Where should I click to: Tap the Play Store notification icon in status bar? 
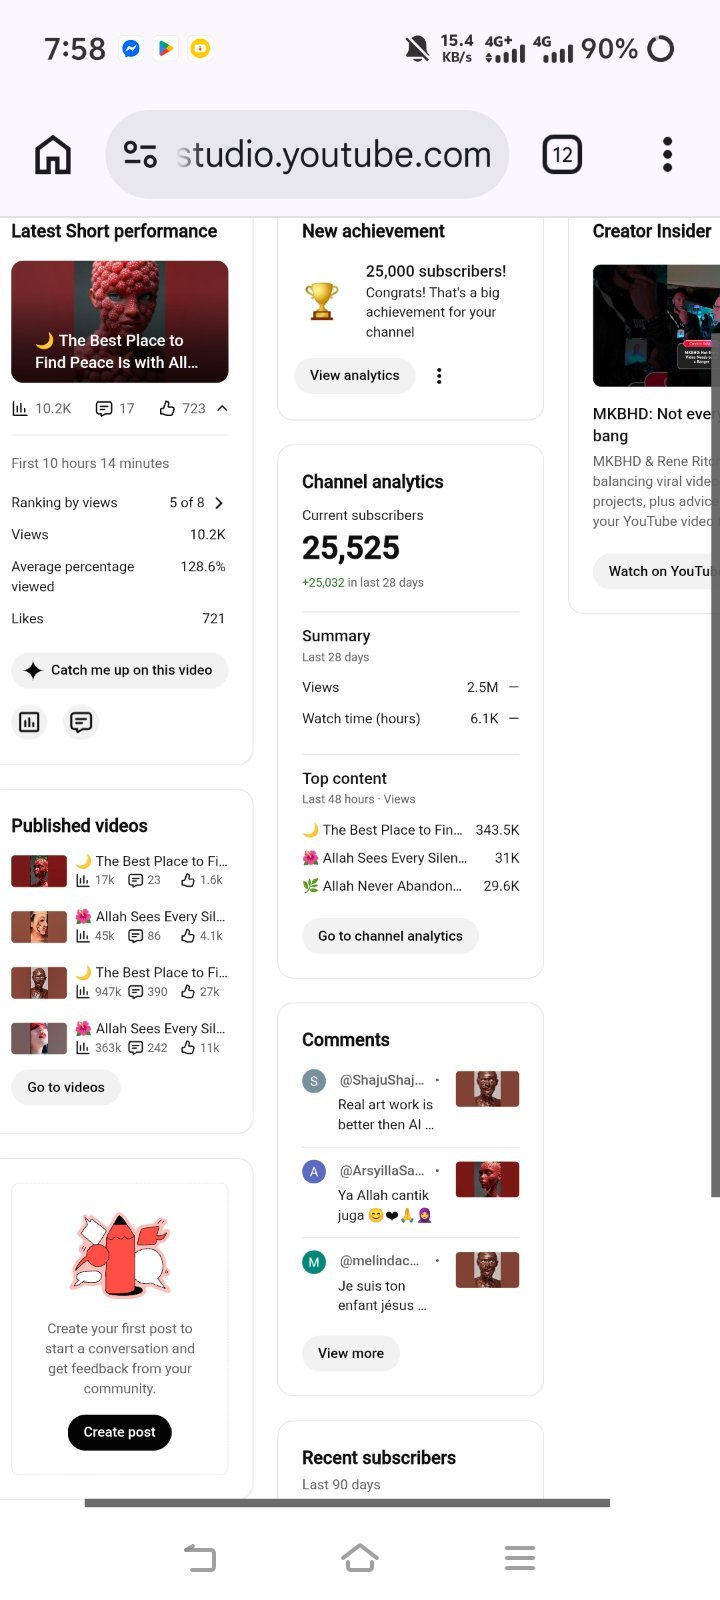pyautogui.click(x=166, y=48)
